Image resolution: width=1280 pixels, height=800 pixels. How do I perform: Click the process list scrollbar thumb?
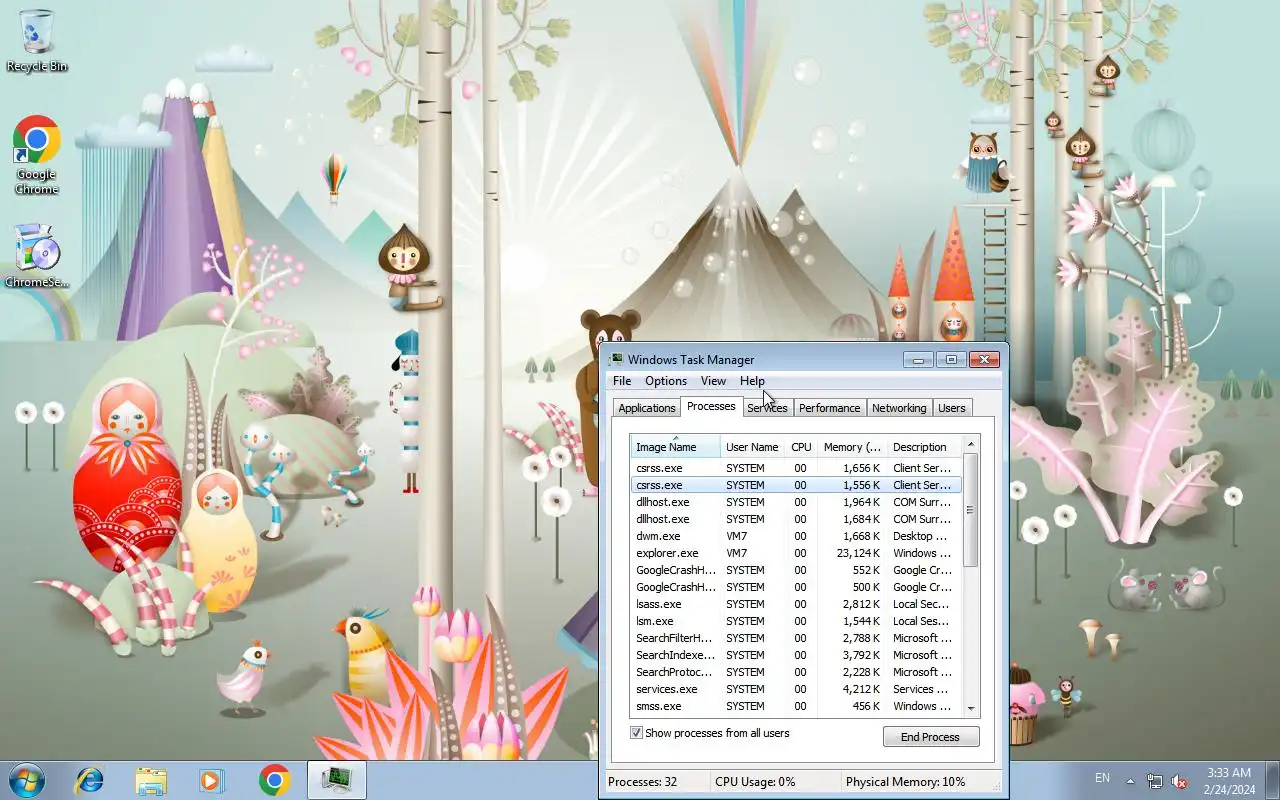[x=970, y=509]
